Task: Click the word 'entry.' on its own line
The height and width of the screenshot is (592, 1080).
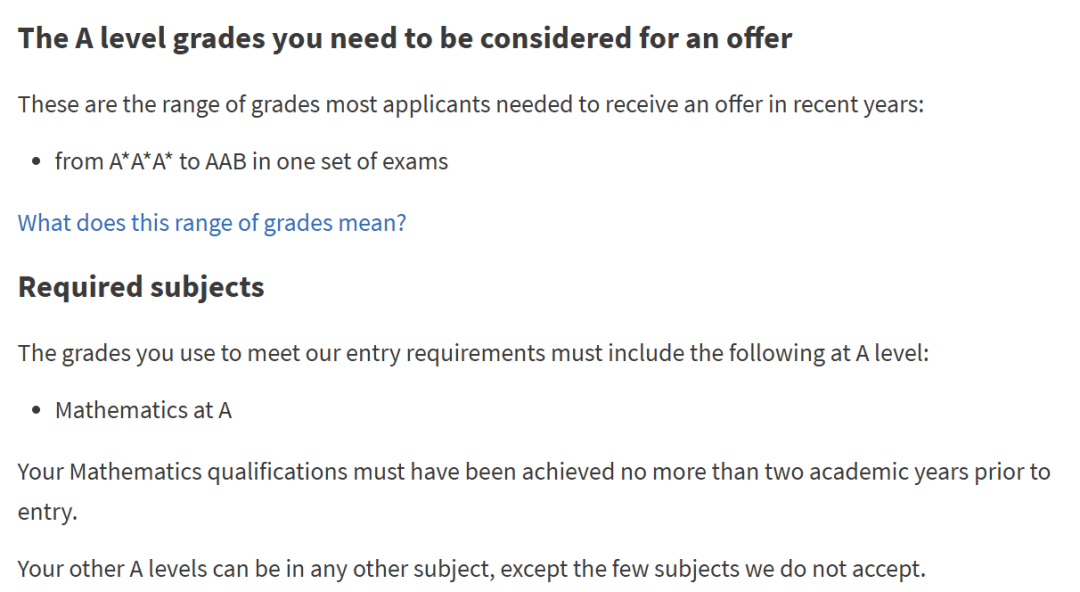Action: click(47, 512)
